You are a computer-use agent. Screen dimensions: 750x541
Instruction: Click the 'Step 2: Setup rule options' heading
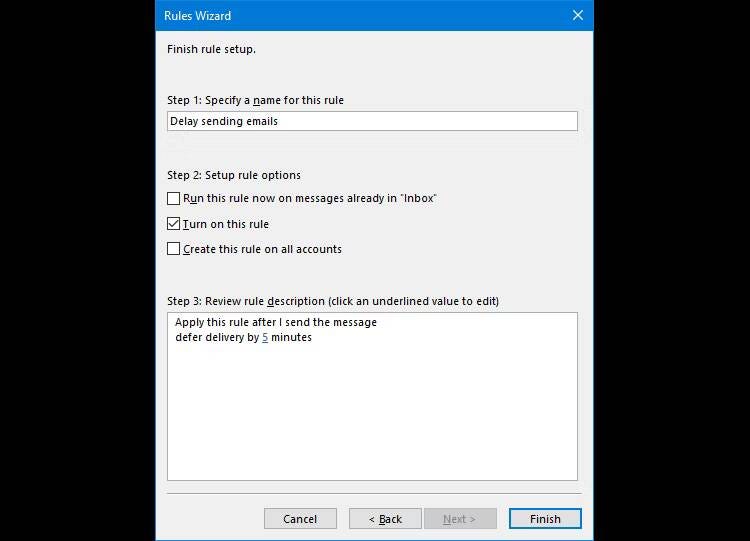[x=234, y=175]
